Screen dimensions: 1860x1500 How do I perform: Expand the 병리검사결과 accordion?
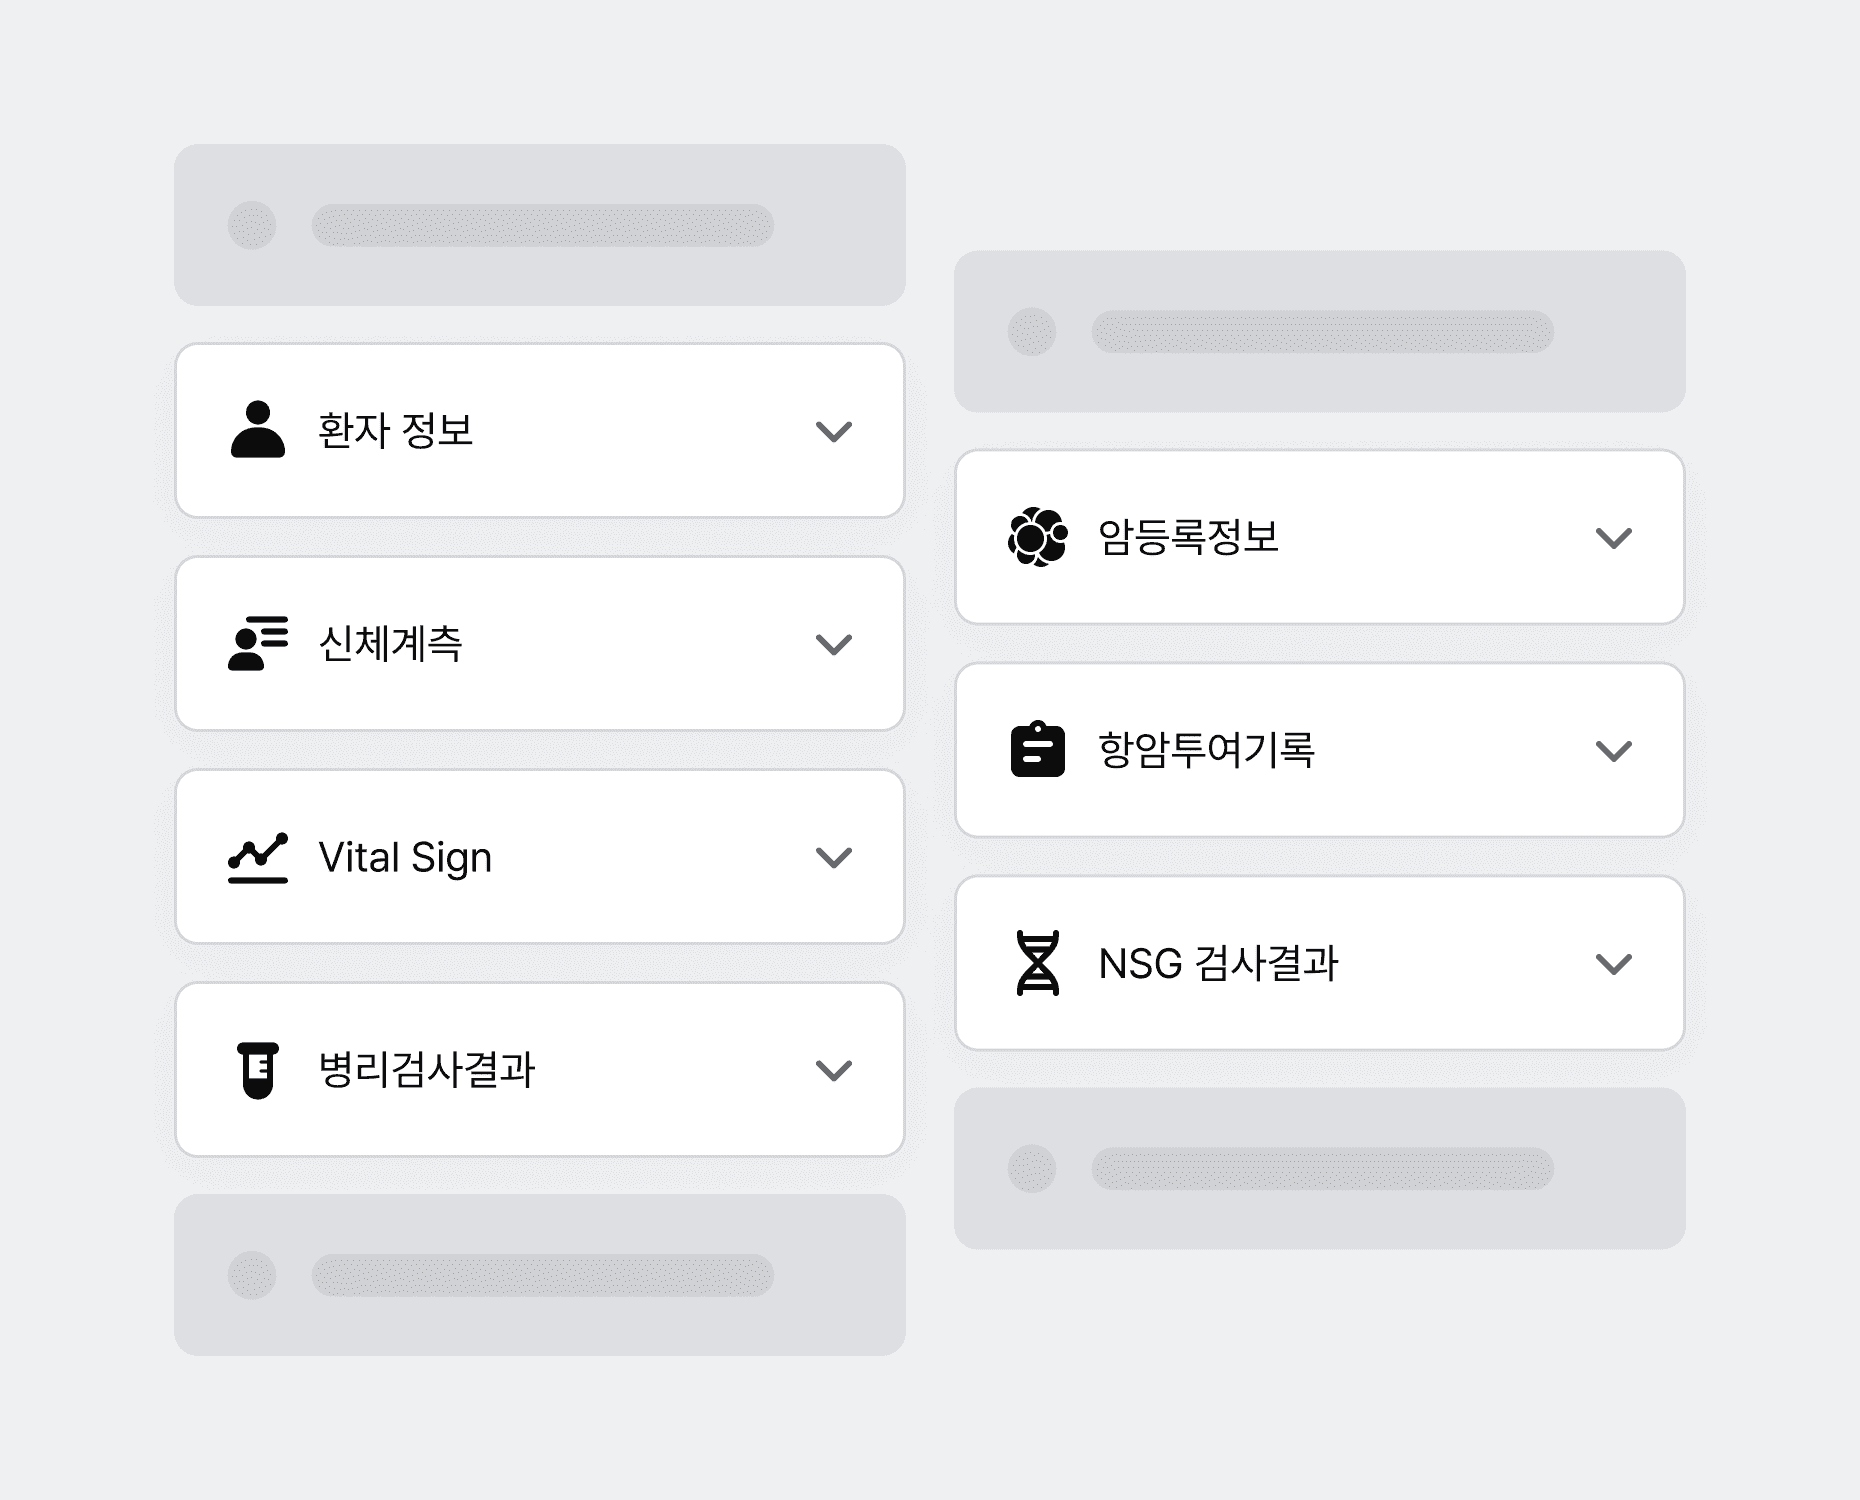coord(836,1069)
